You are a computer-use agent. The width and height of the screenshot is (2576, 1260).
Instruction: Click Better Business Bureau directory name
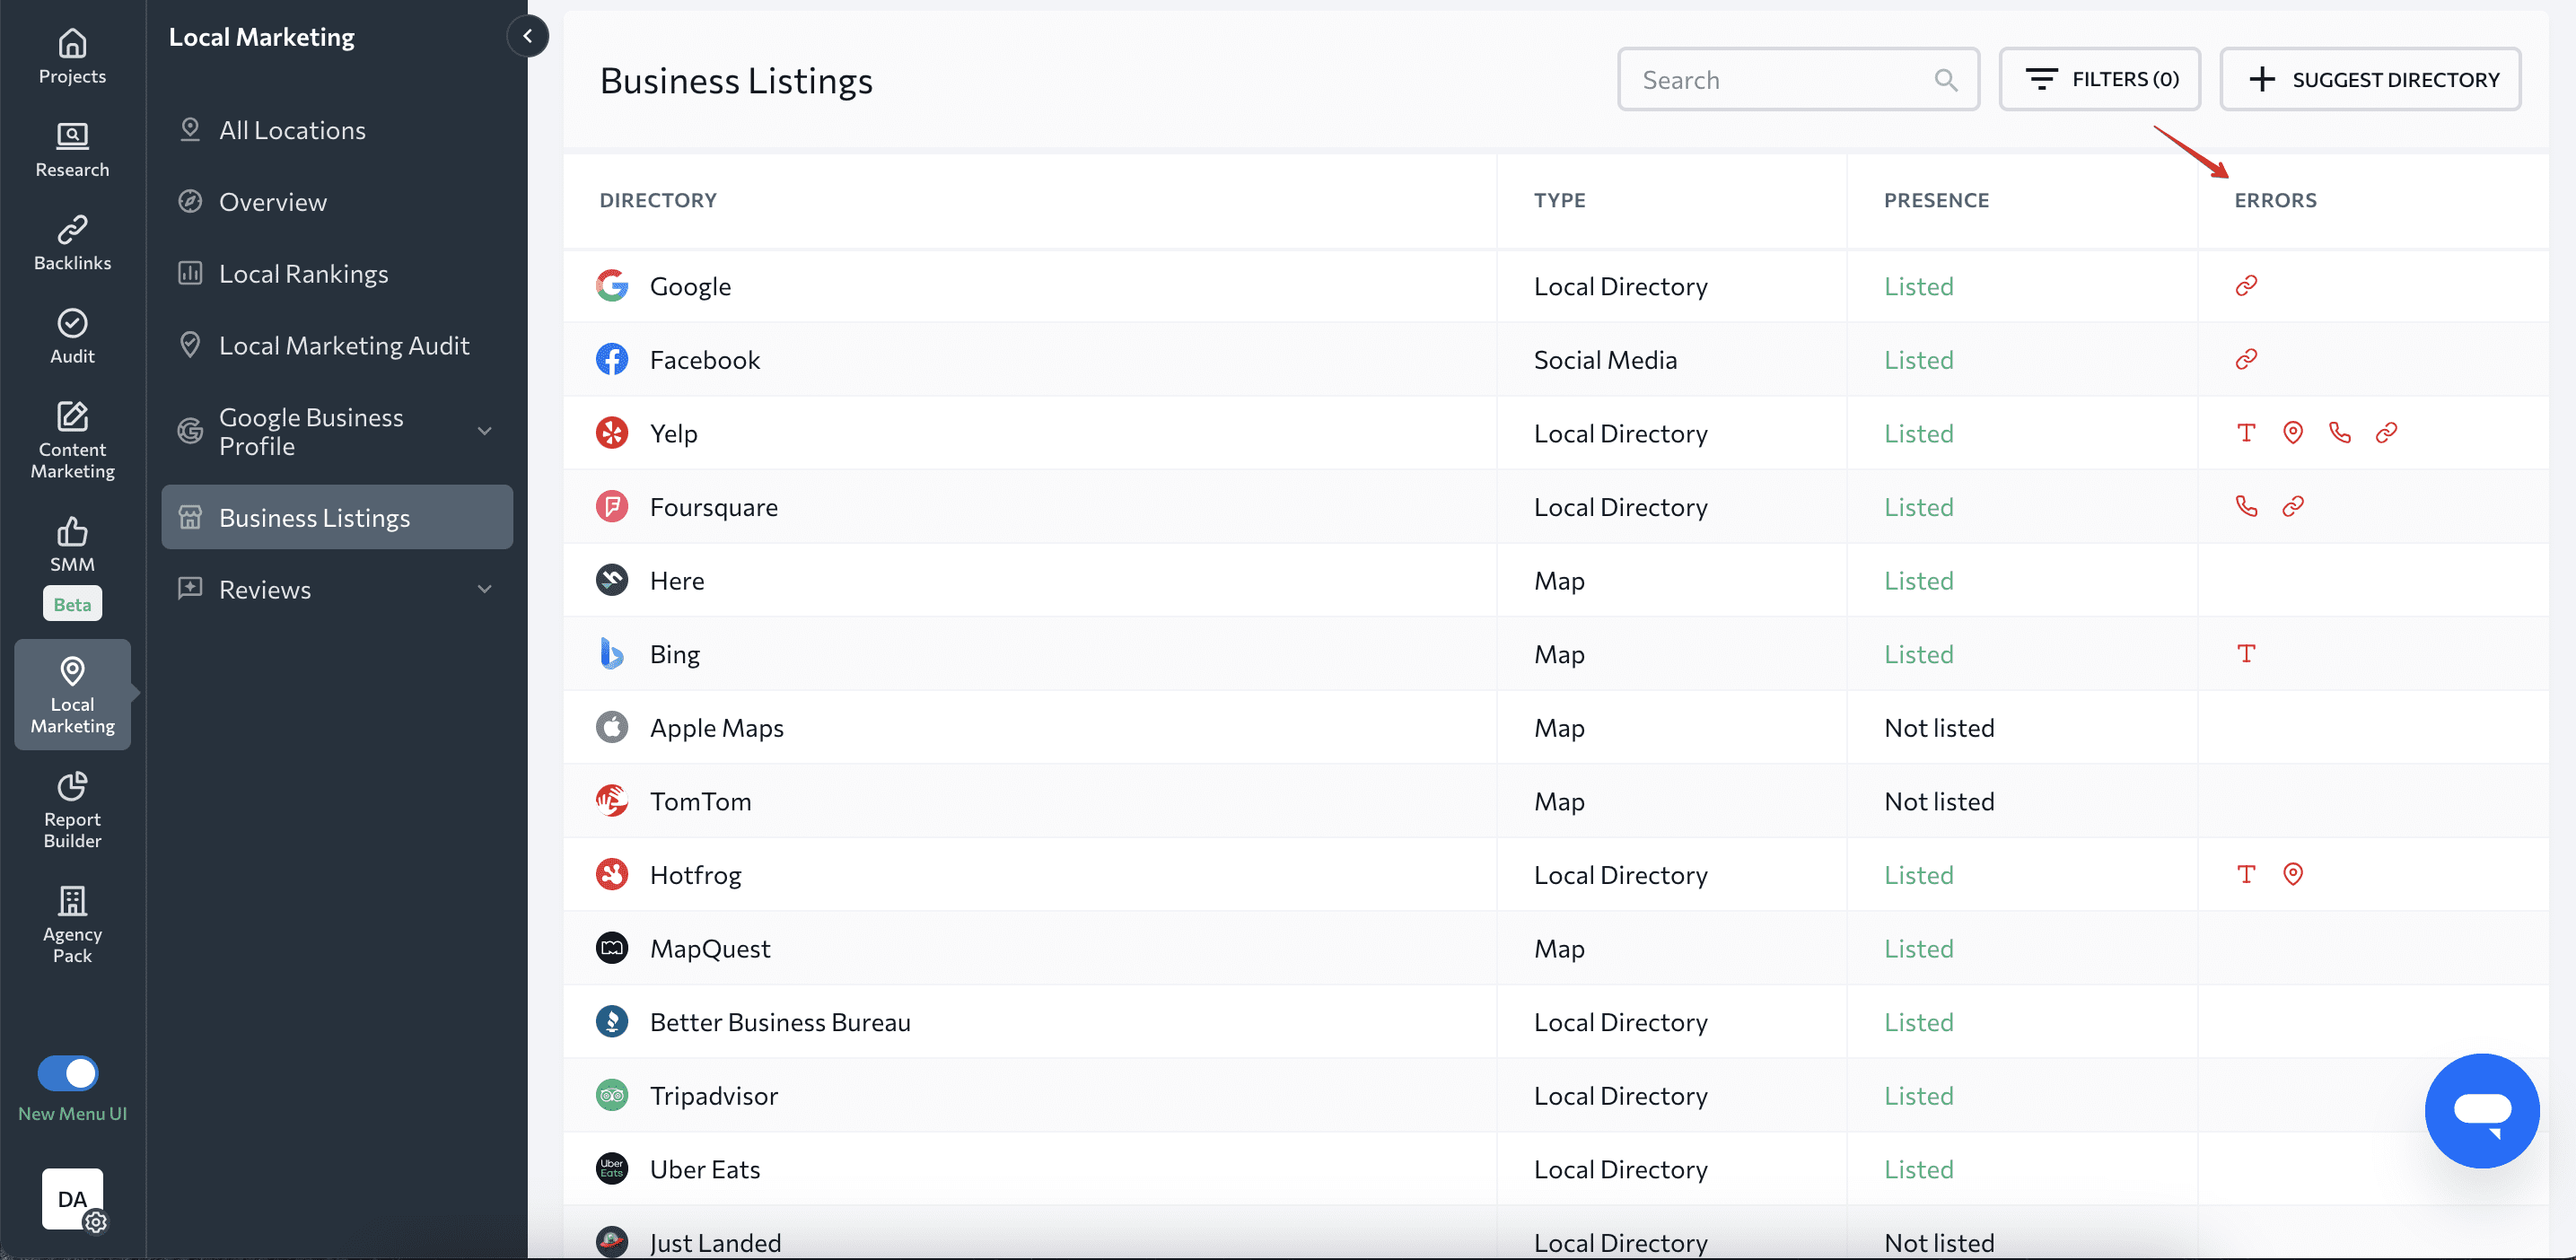pyautogui.click(x=780, y=1022)
